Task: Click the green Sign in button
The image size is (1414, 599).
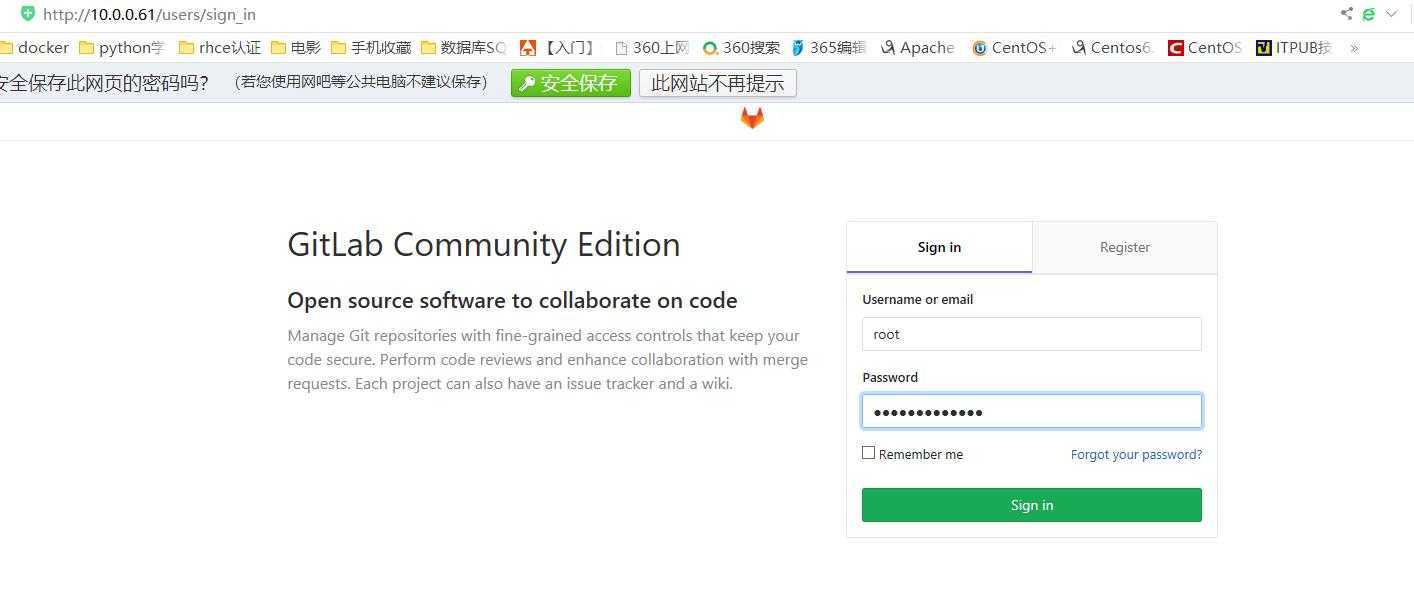Action: pos(1032,505)
